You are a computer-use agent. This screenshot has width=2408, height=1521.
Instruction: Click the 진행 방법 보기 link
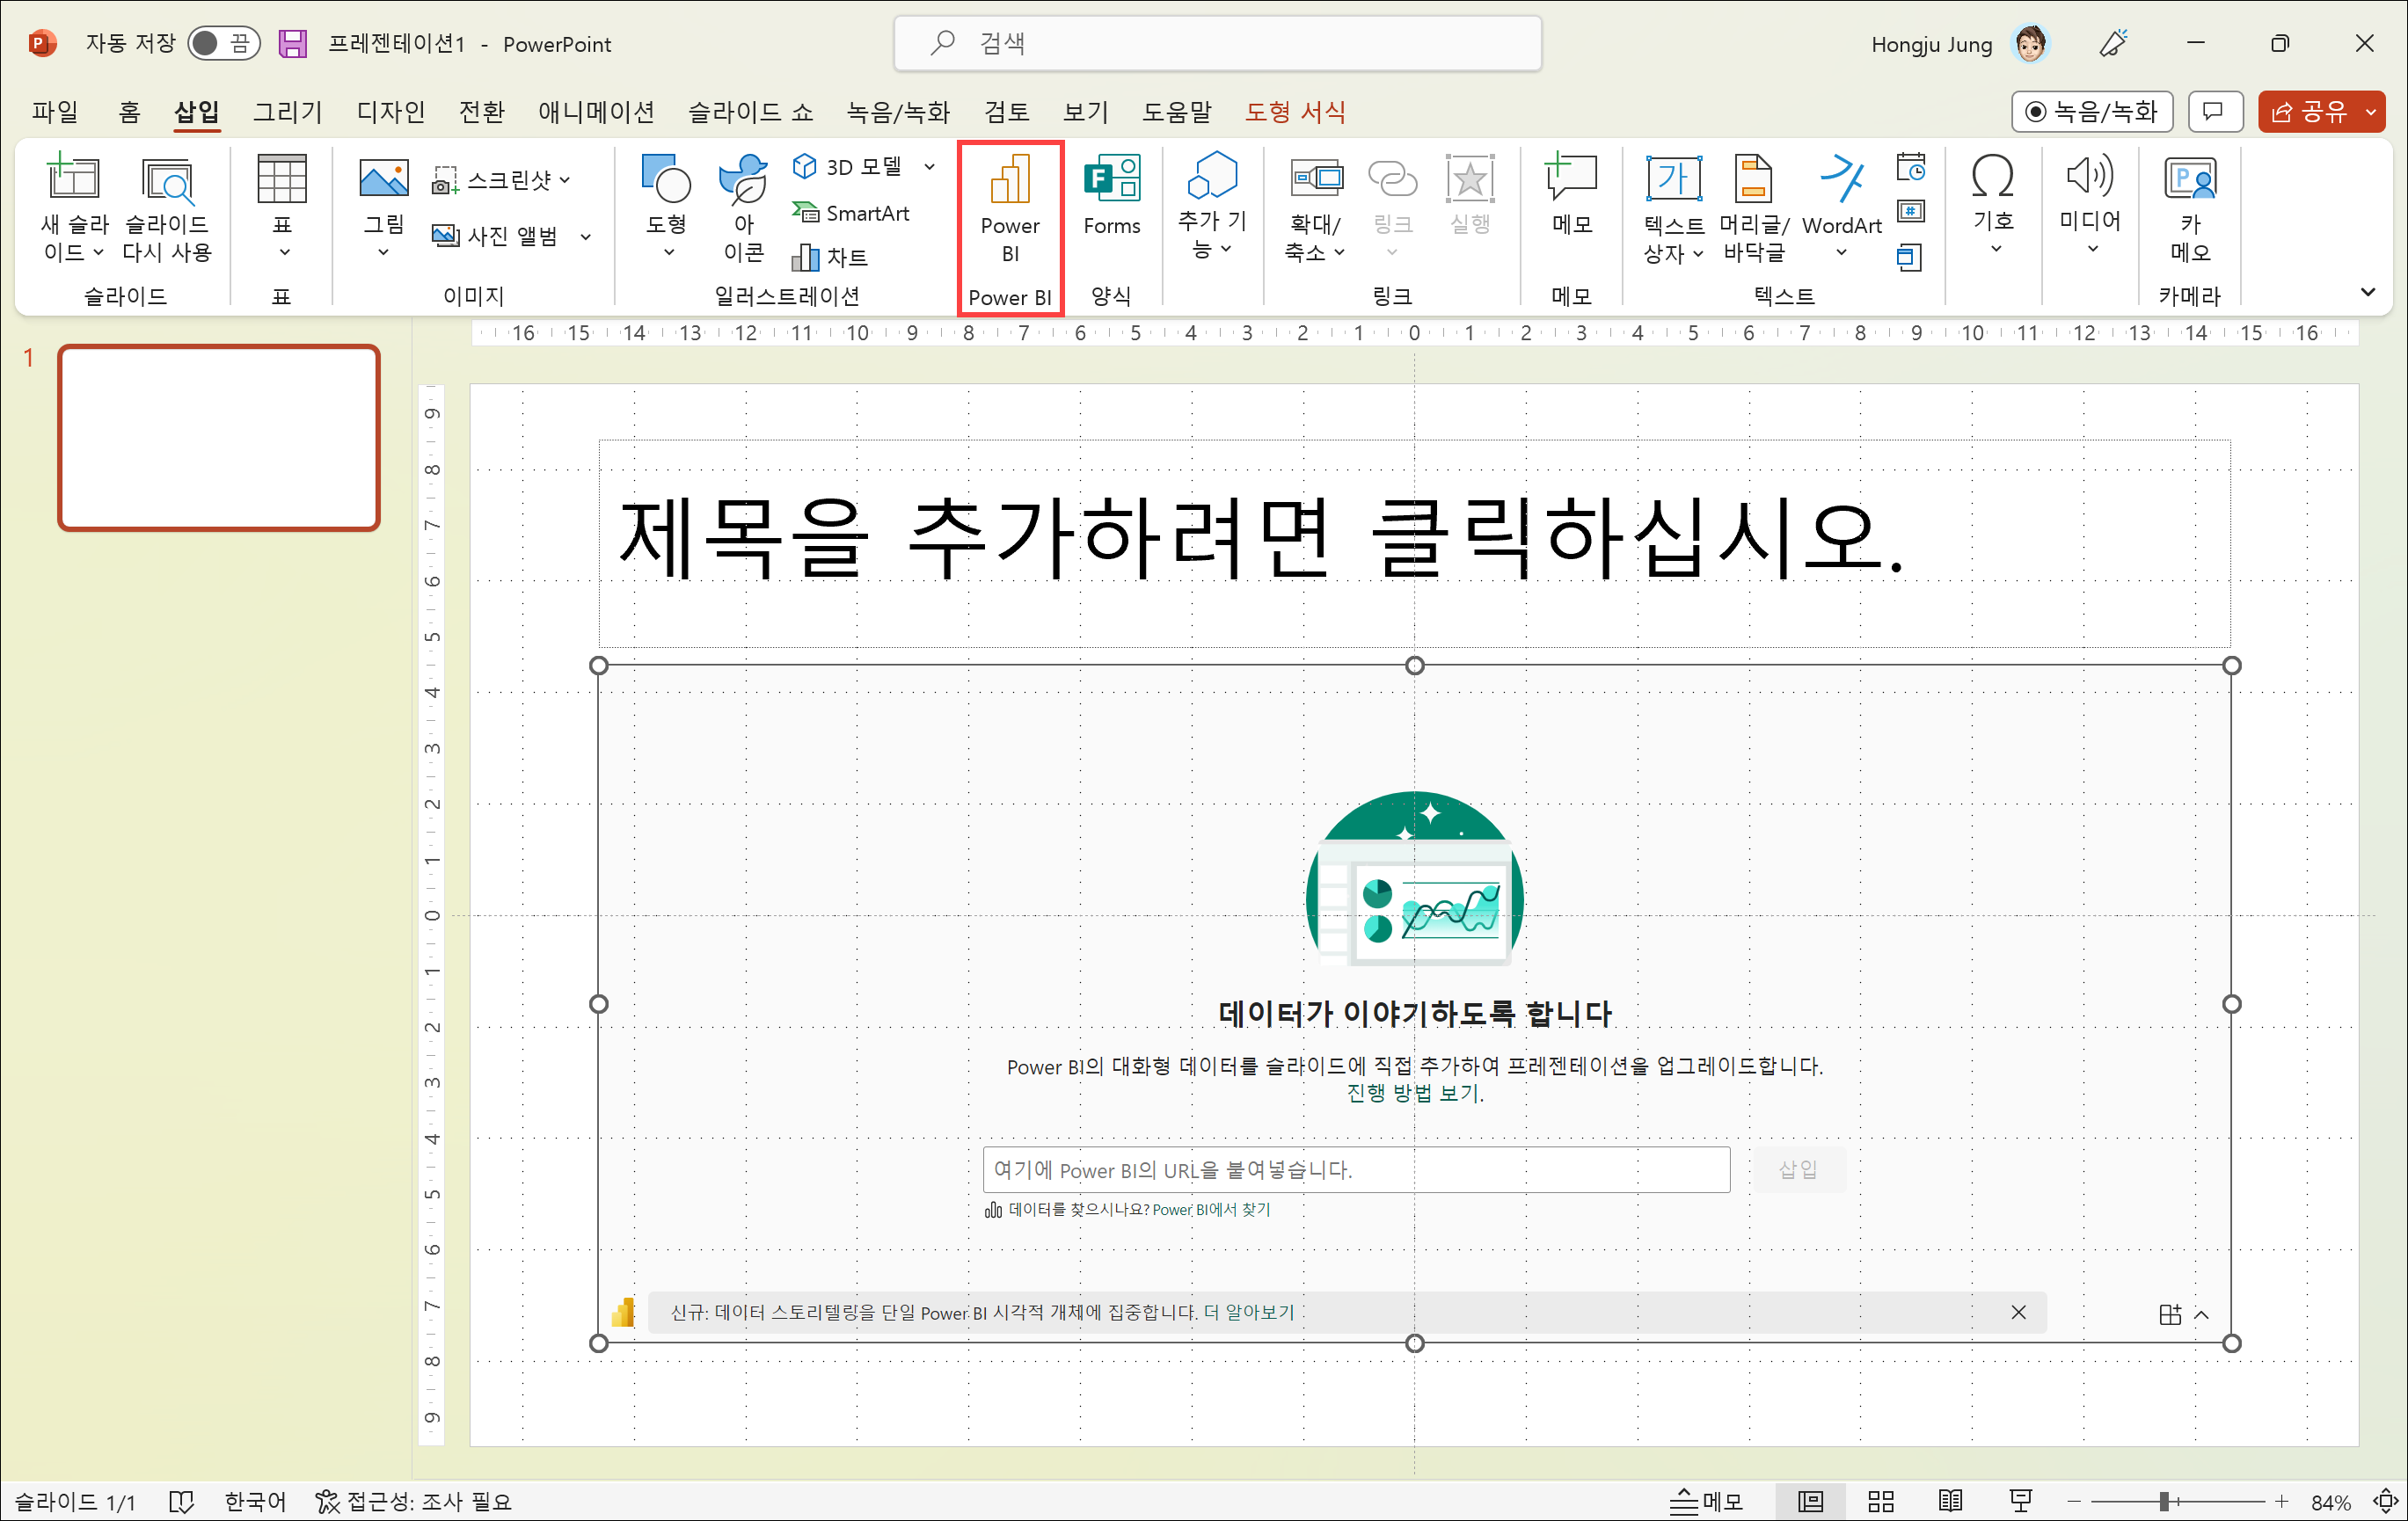[1414, 1093]
